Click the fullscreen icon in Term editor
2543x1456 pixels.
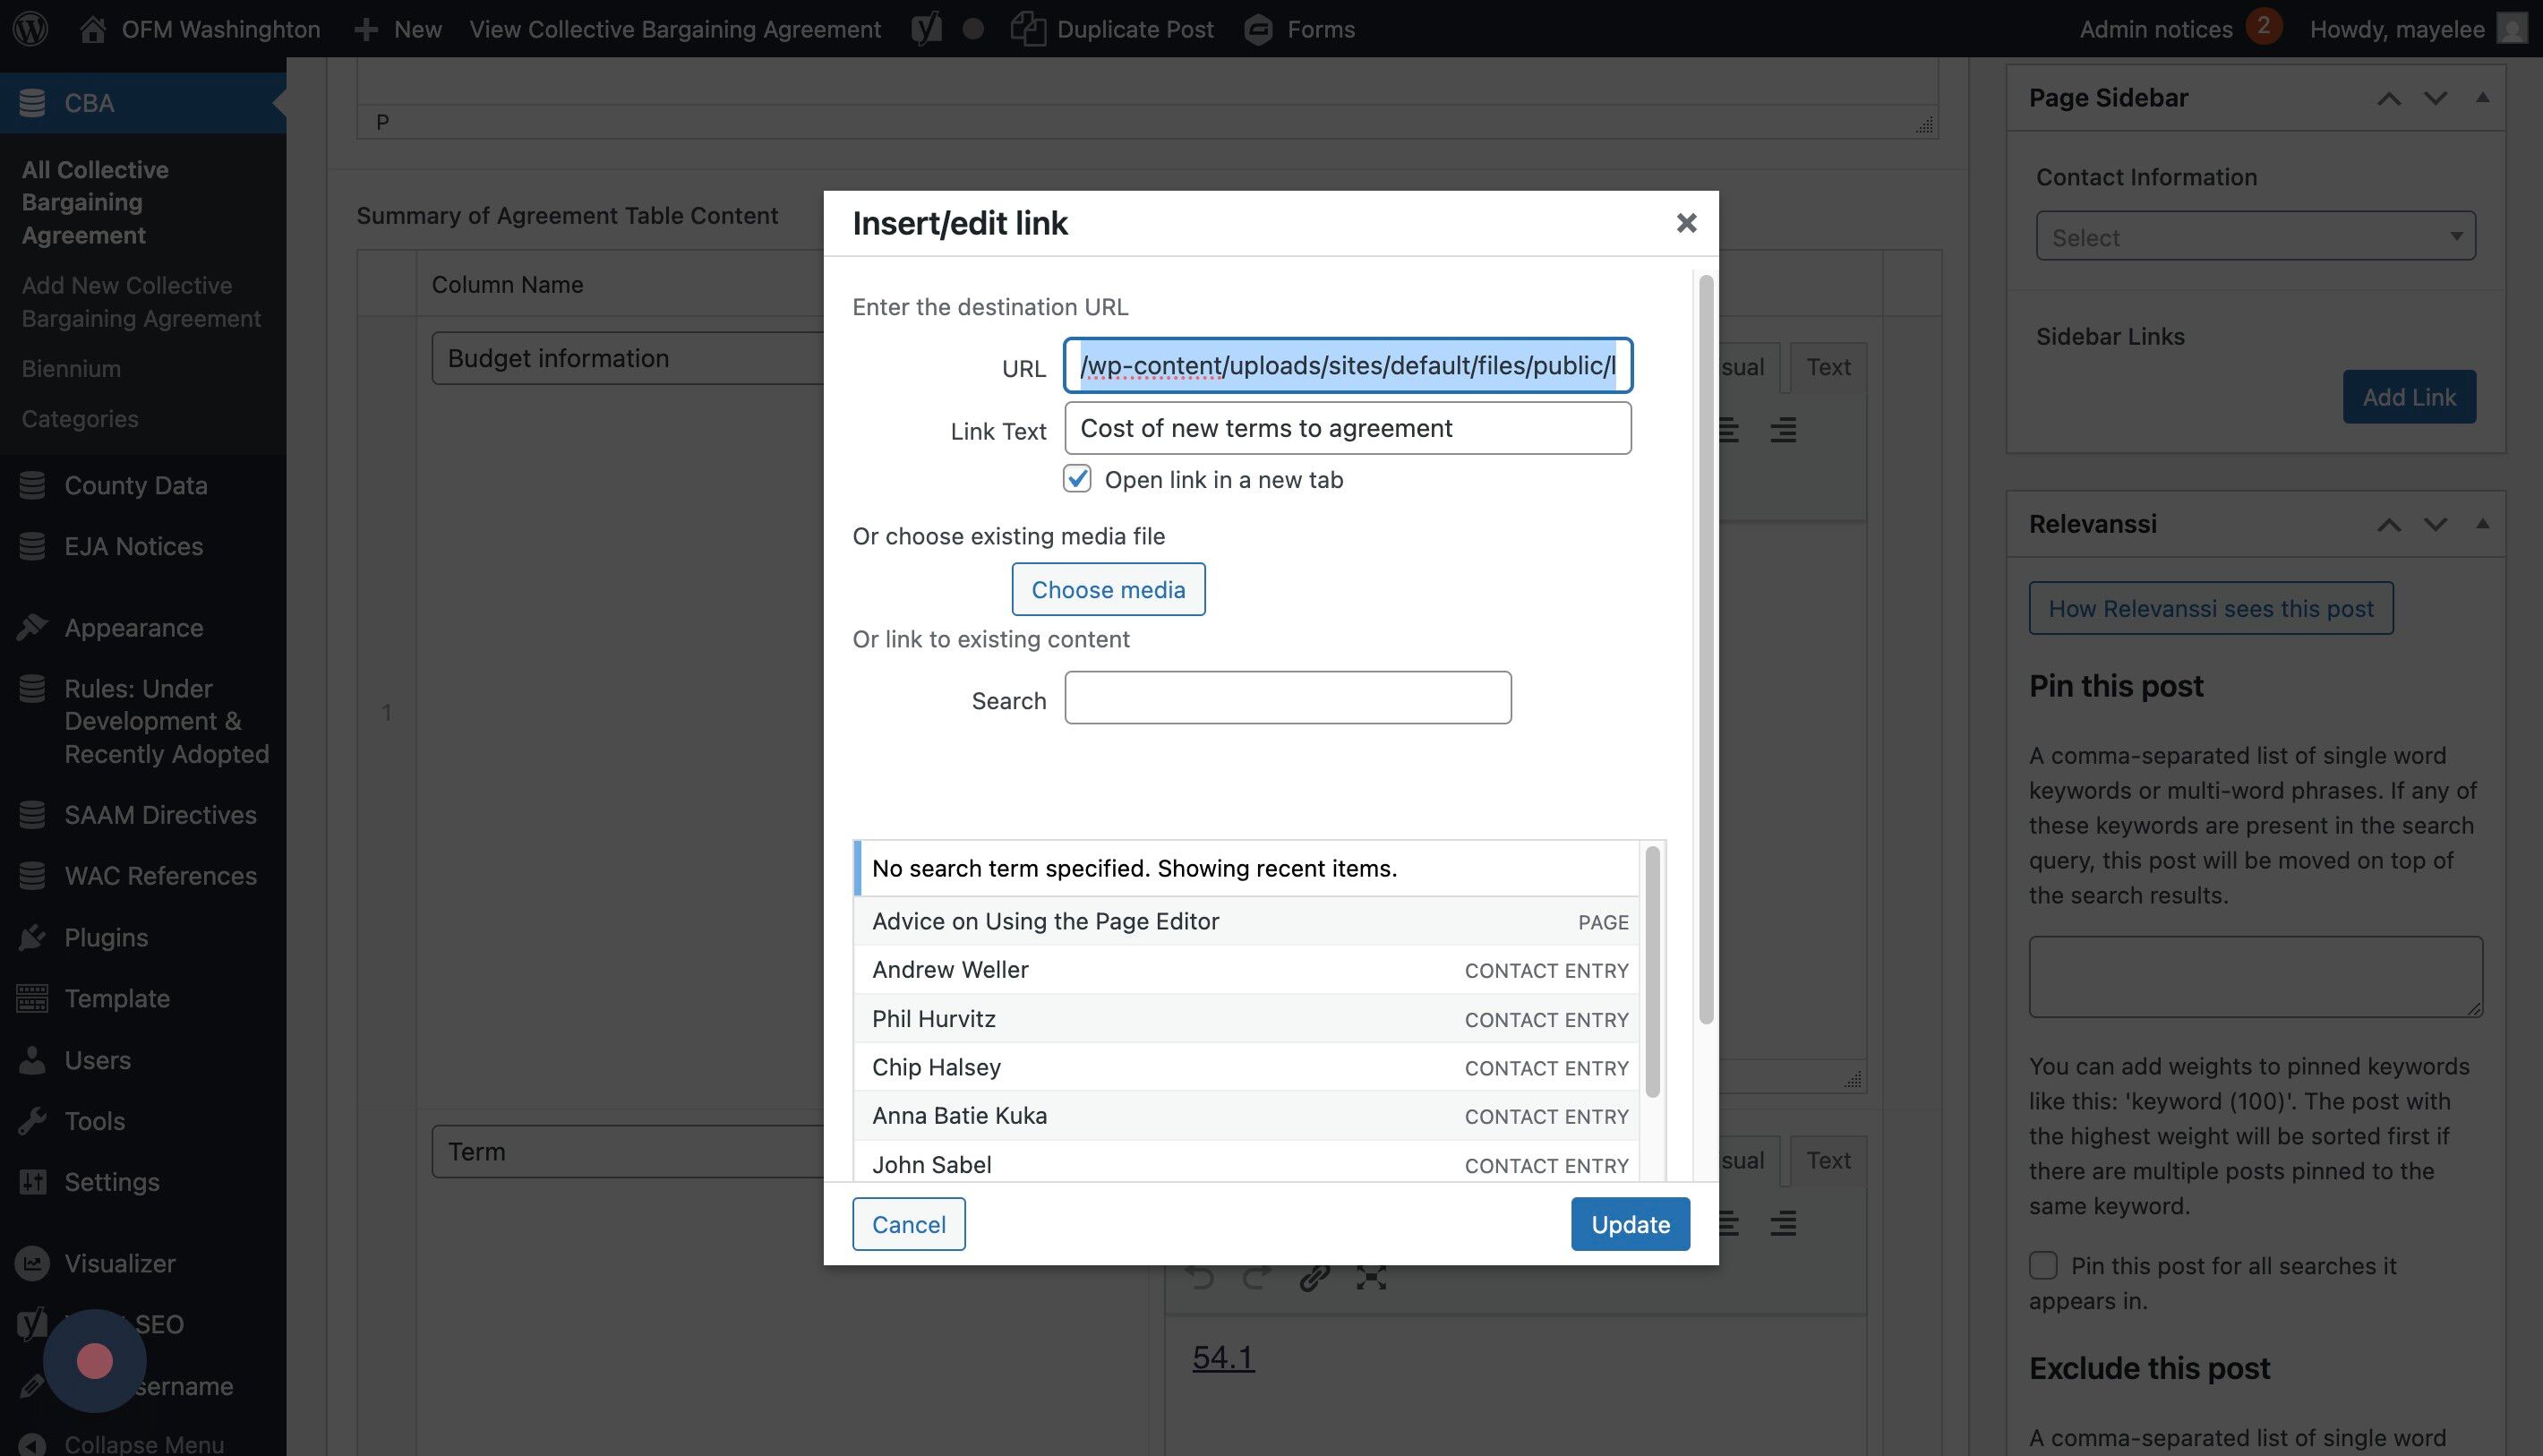[1371, 1277]
